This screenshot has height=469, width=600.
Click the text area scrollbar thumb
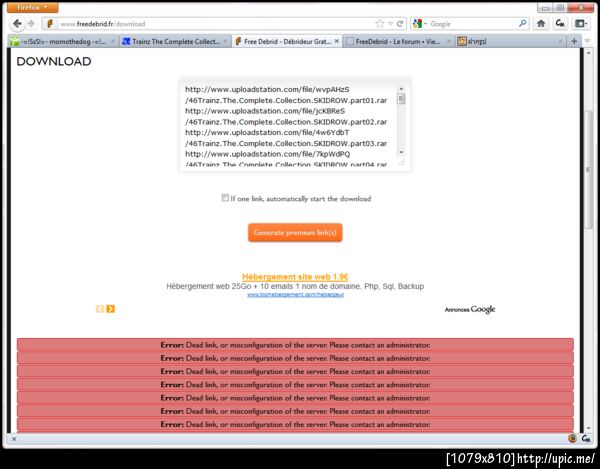401,99
